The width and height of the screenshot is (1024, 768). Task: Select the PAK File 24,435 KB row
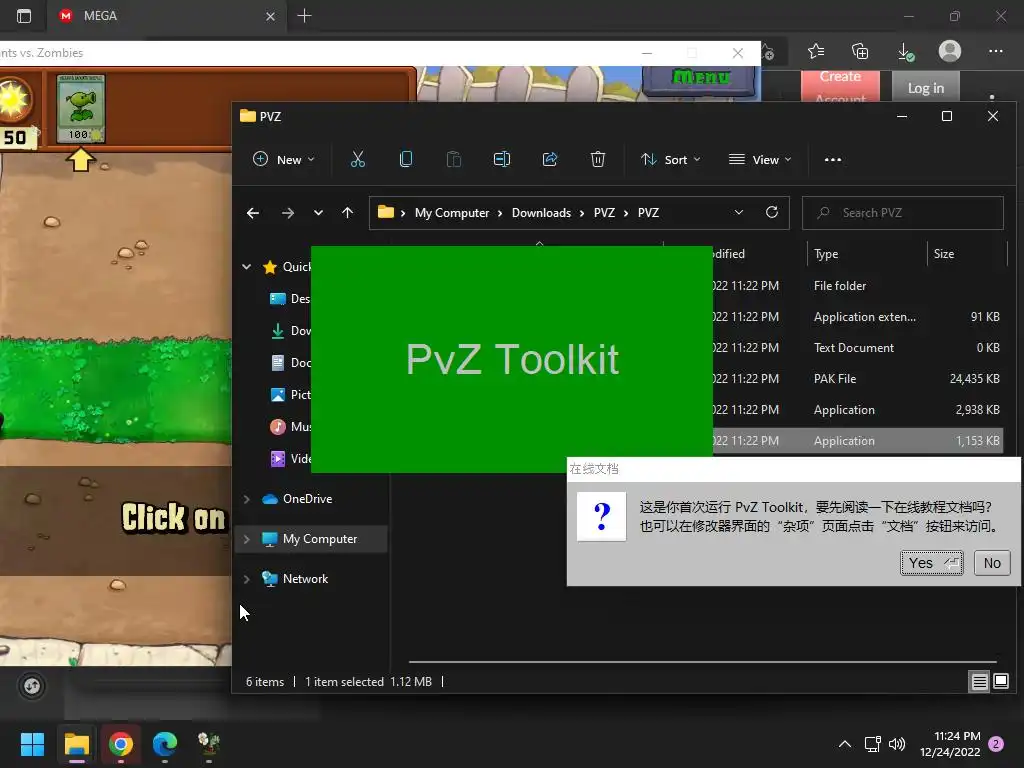[x=858, y=379]
